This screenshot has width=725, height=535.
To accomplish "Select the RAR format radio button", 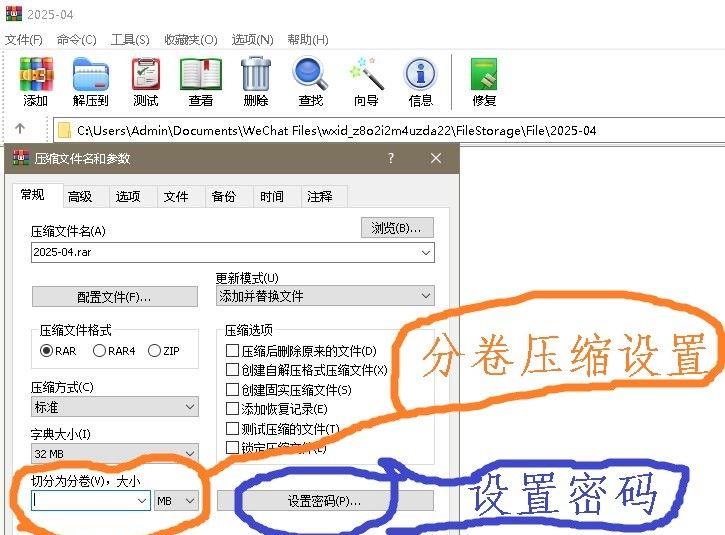I will coord(46,351).
